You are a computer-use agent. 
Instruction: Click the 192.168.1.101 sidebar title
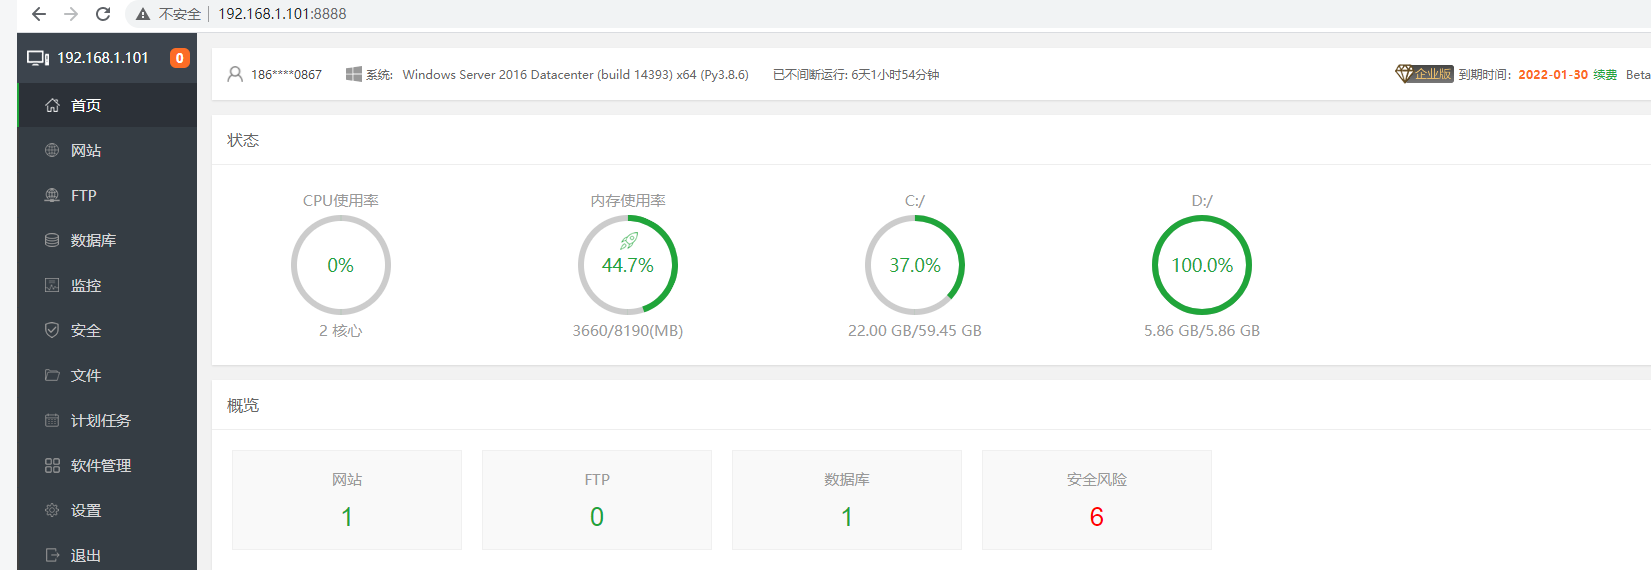click(x=102, y=58)
